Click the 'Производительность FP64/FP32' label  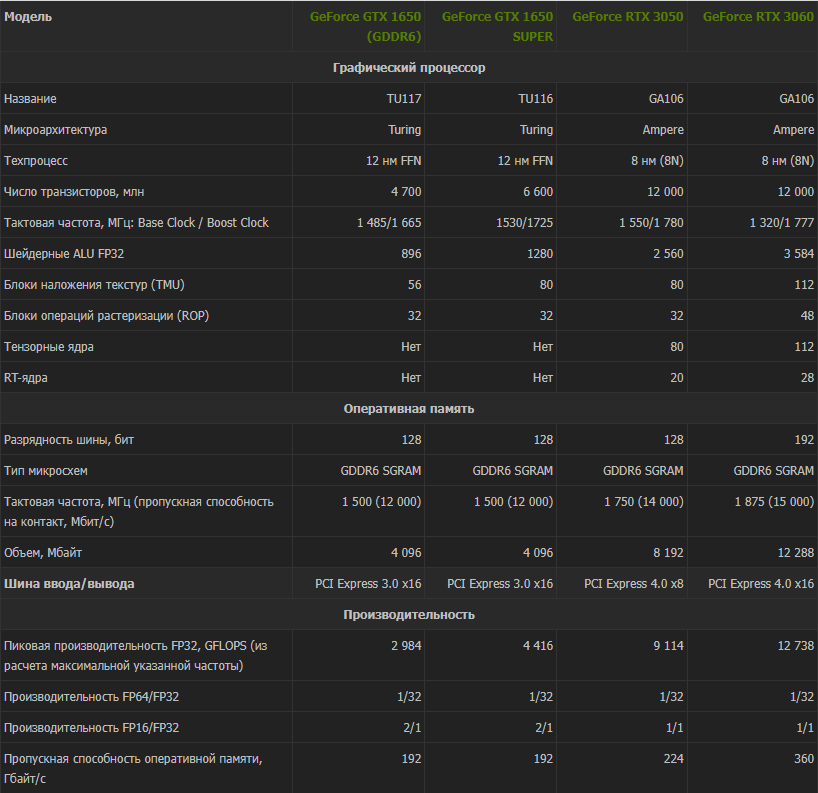click(x=91, y=697)
